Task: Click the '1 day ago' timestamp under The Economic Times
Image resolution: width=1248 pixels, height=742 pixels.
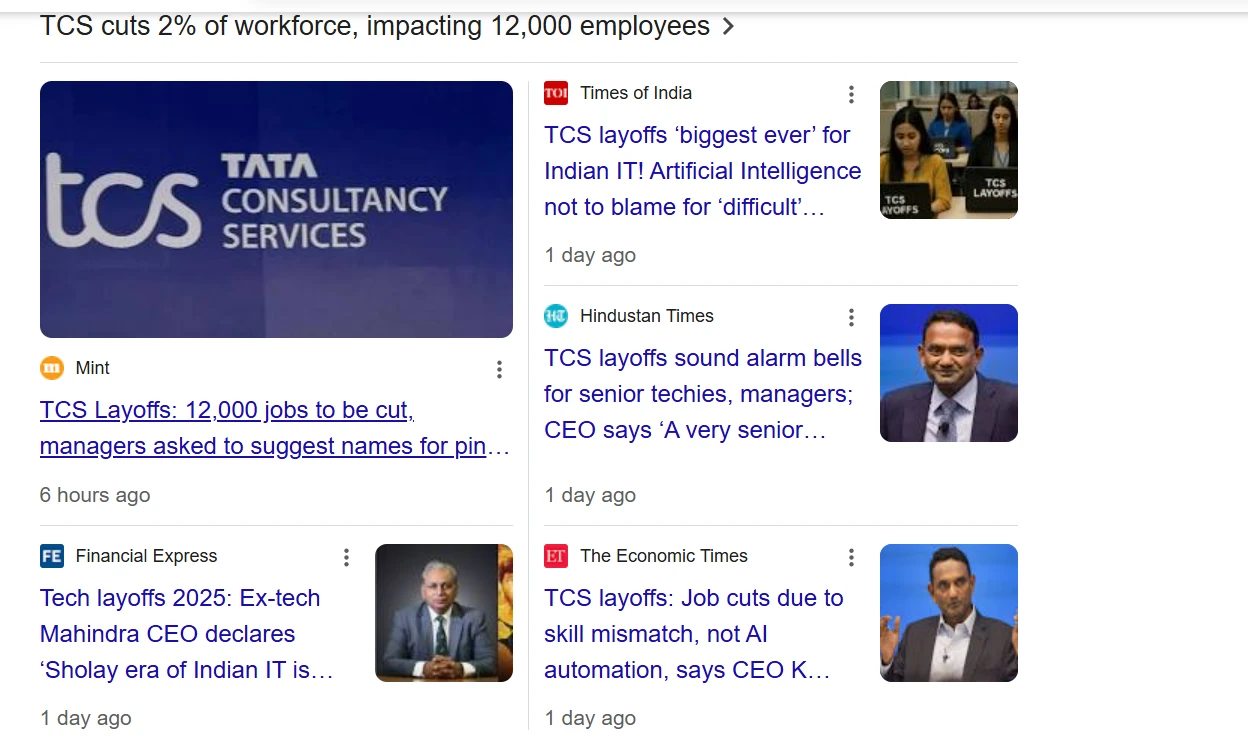Action: pyautogui.click(x=590, y=718)
